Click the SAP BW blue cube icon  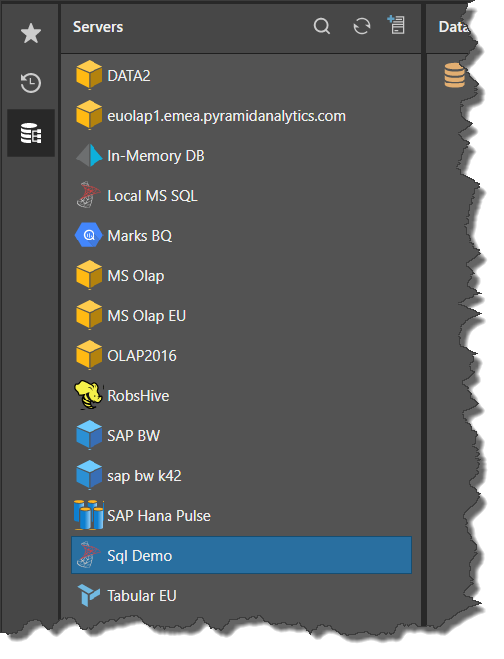(89, 435)
